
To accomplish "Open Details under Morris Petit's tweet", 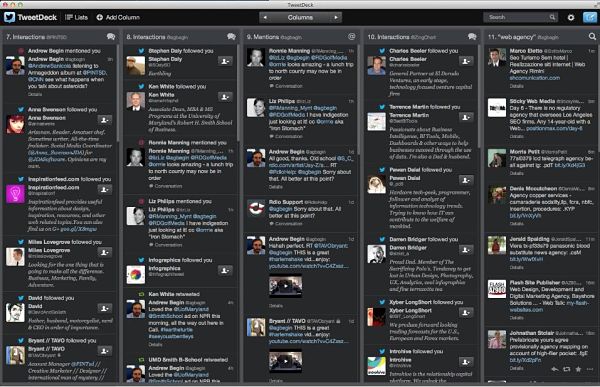I will click(517, 173).
